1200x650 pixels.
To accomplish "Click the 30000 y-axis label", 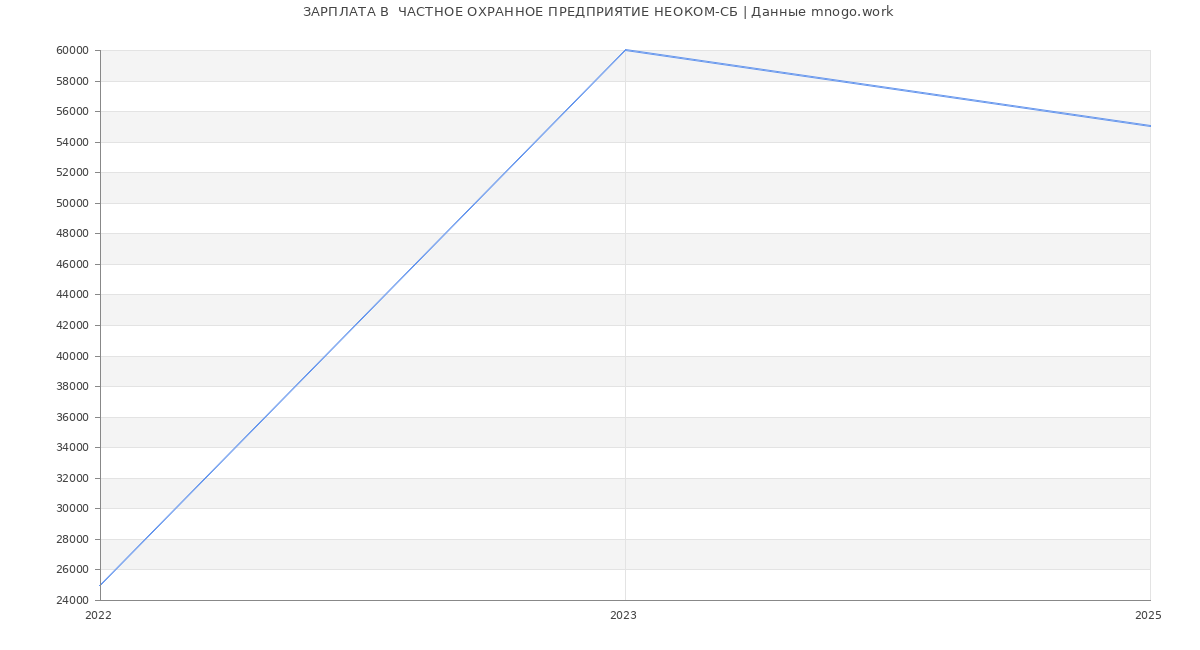I will 72,508.
